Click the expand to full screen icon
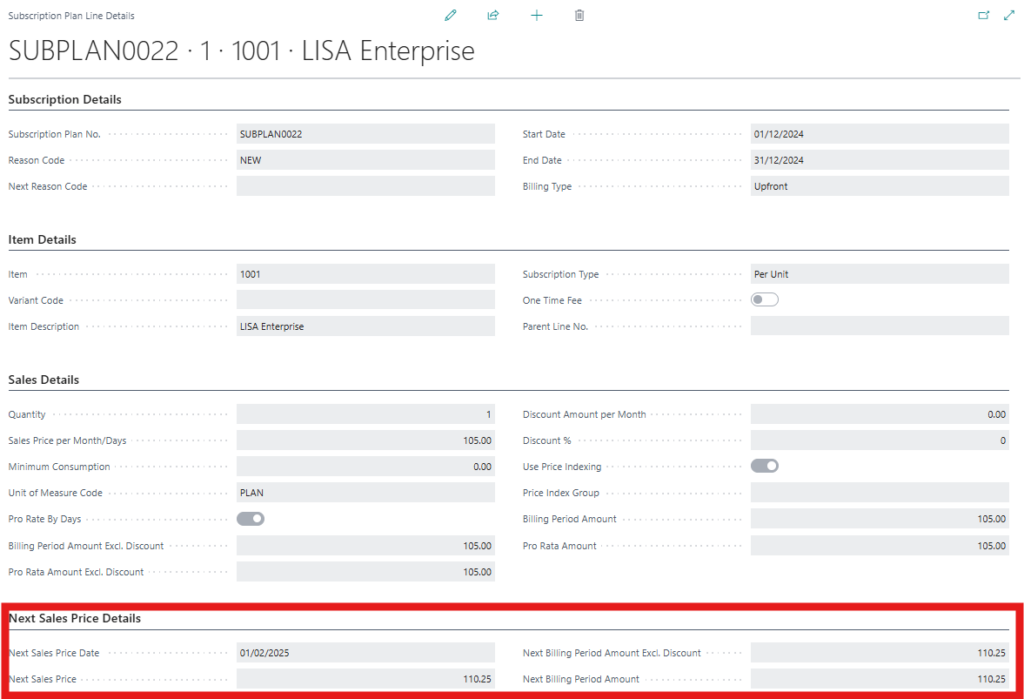This screenshot has width=1024, height=699. (1008, 16)
